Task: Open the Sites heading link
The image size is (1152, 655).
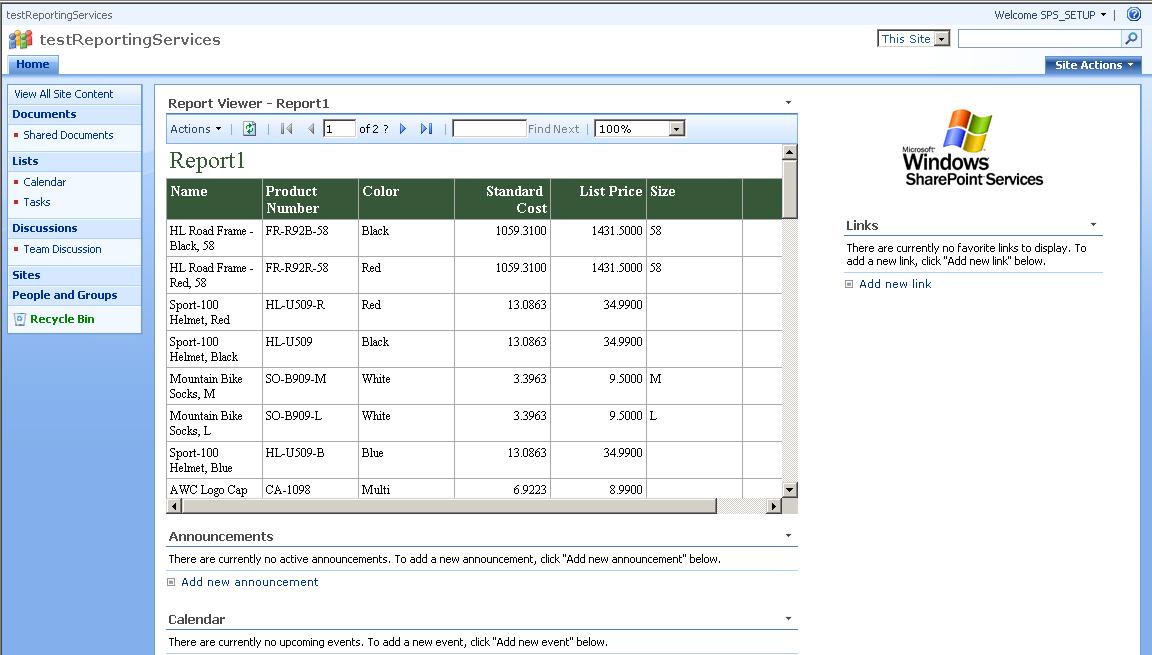Action: 26,275
